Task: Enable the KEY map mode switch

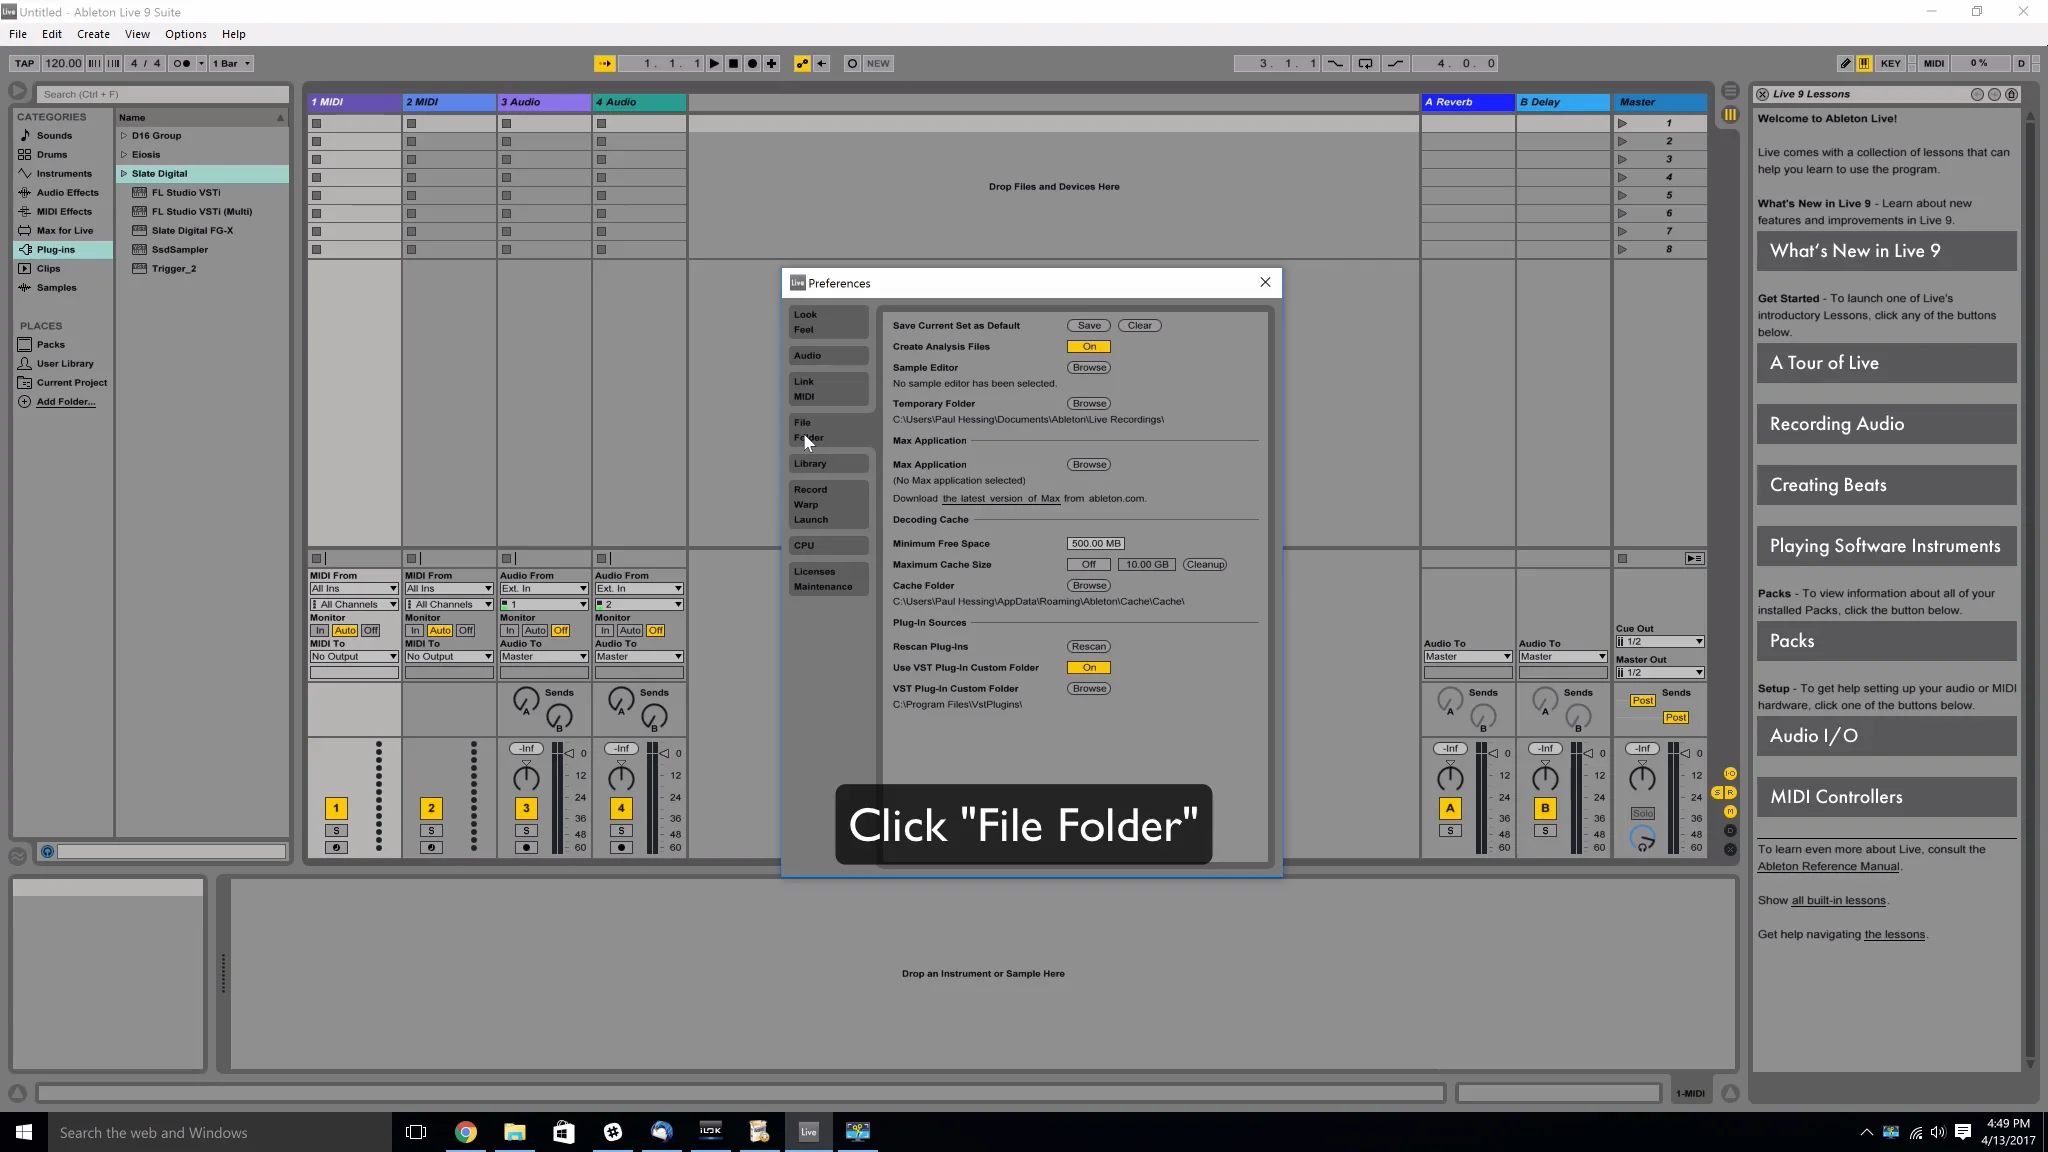Action: [1890, 63]
